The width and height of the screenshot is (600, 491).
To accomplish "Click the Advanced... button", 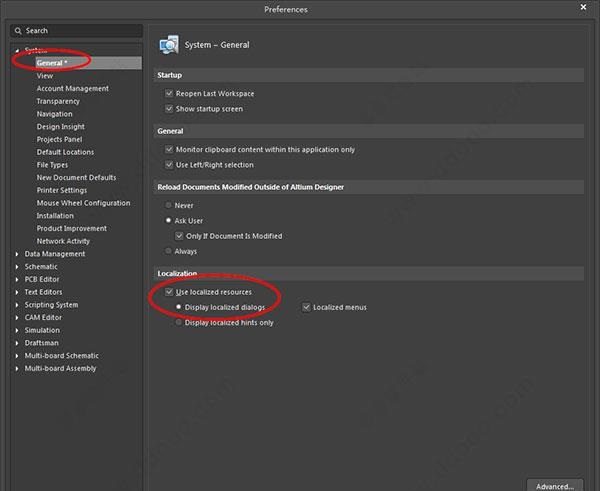I will (555, 485).
